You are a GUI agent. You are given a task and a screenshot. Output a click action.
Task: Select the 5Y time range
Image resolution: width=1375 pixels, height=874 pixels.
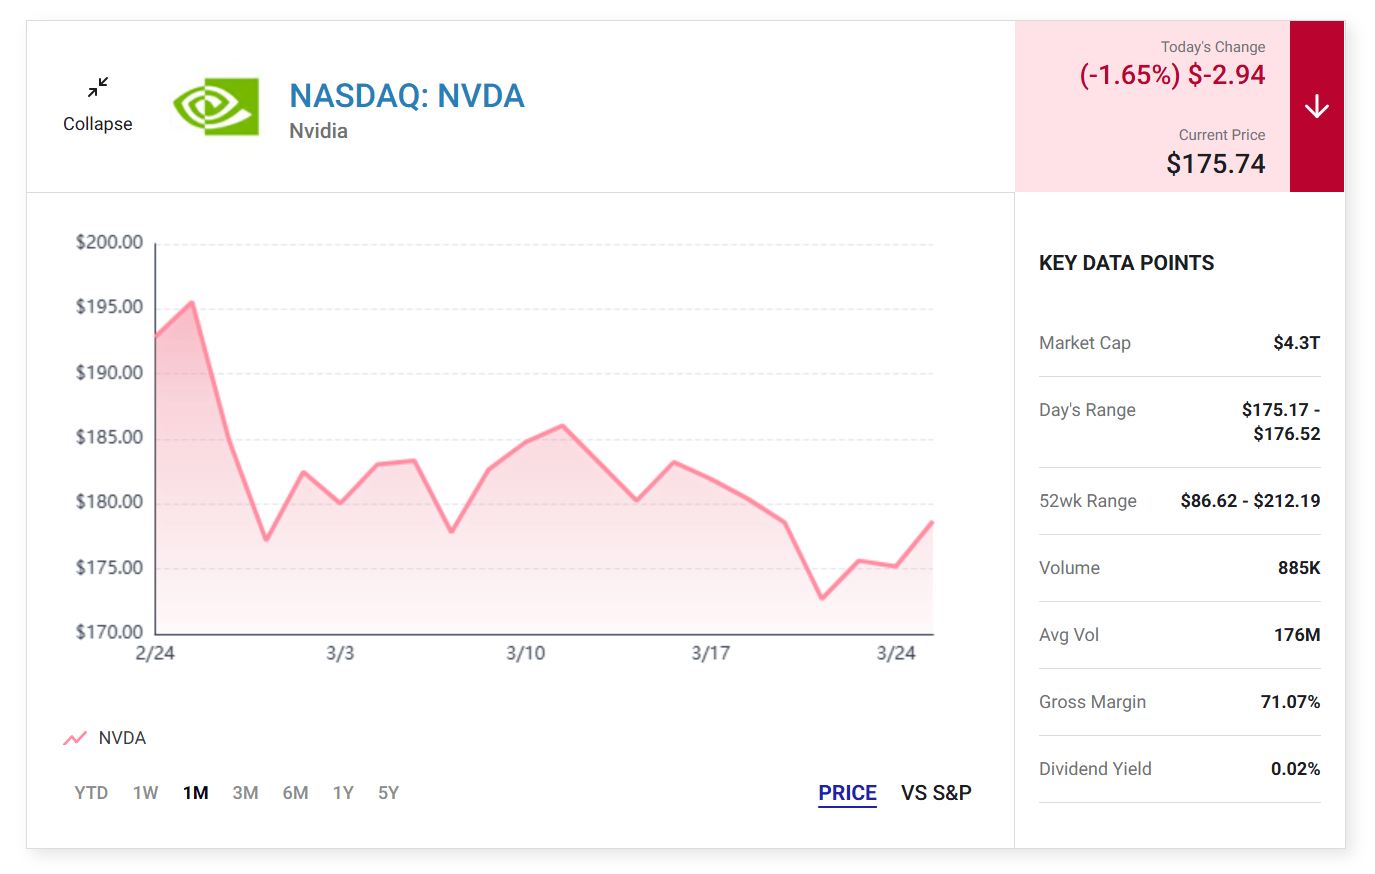click(x=388, y=793)
